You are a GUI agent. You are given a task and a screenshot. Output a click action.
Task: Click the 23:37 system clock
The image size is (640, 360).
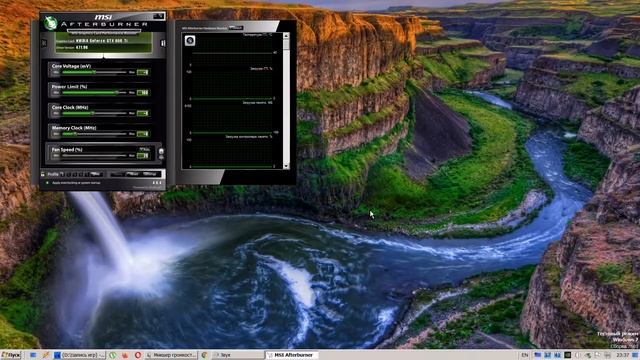coord(622,356)
